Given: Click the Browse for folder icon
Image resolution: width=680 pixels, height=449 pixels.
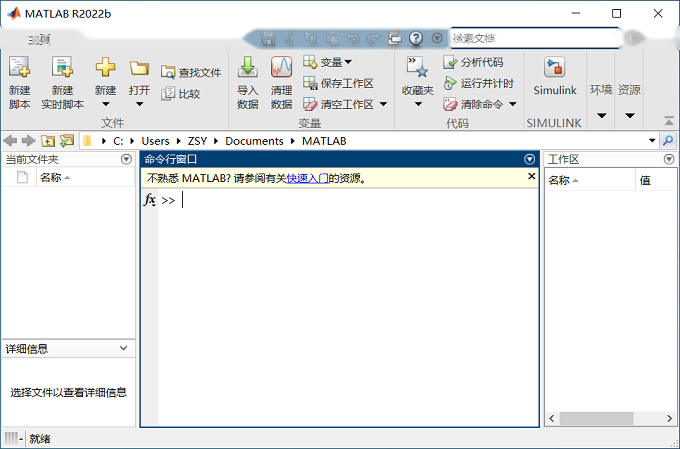Looking at the screenshot, I should pyautogui.click(x=67, y=141).
